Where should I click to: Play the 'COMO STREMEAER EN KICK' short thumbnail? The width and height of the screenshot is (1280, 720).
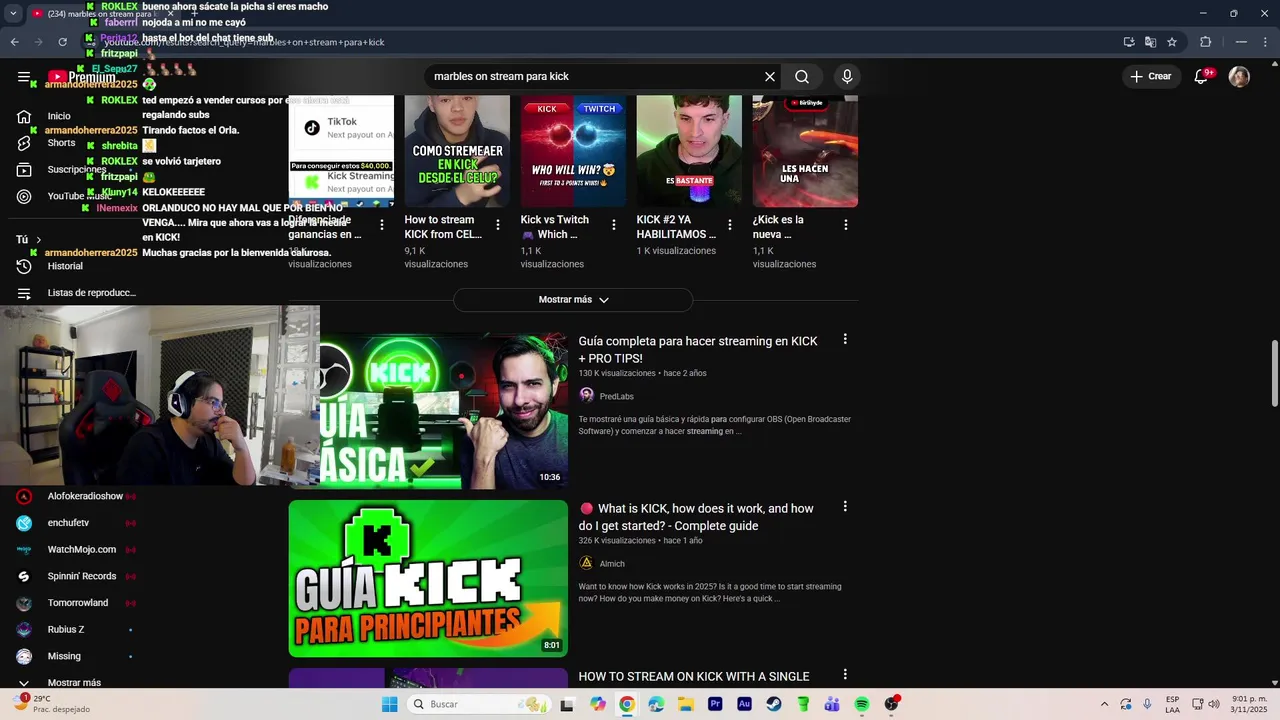[457, 151]
